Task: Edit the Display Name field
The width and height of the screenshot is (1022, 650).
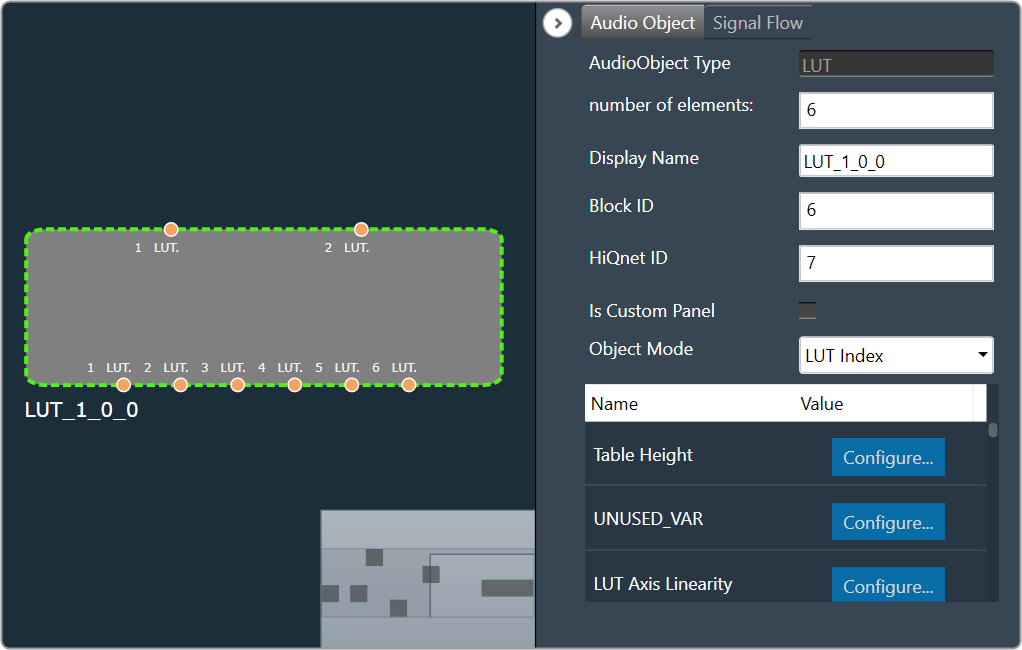Action: pos(896,161)
